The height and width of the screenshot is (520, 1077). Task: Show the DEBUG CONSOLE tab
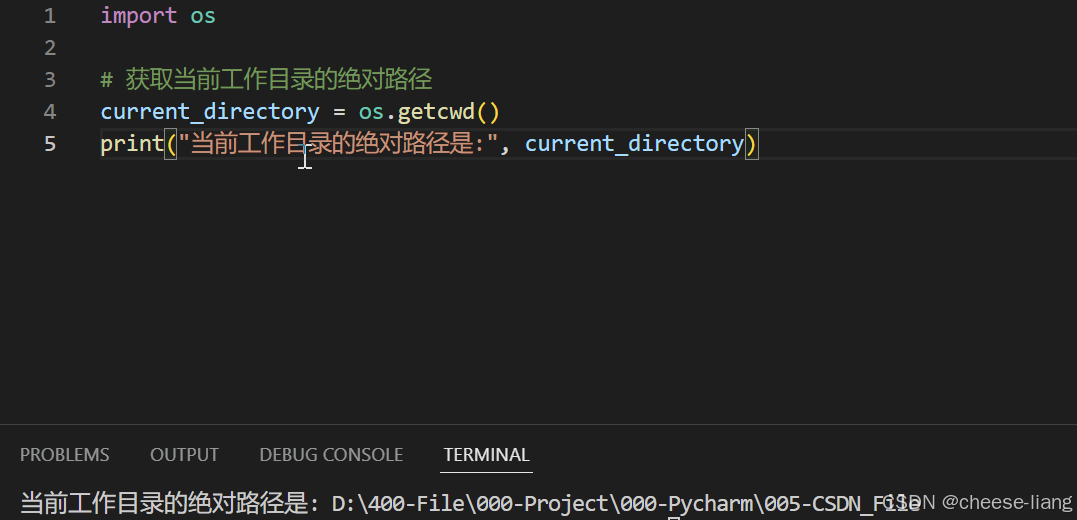click(x=331, y=455)
